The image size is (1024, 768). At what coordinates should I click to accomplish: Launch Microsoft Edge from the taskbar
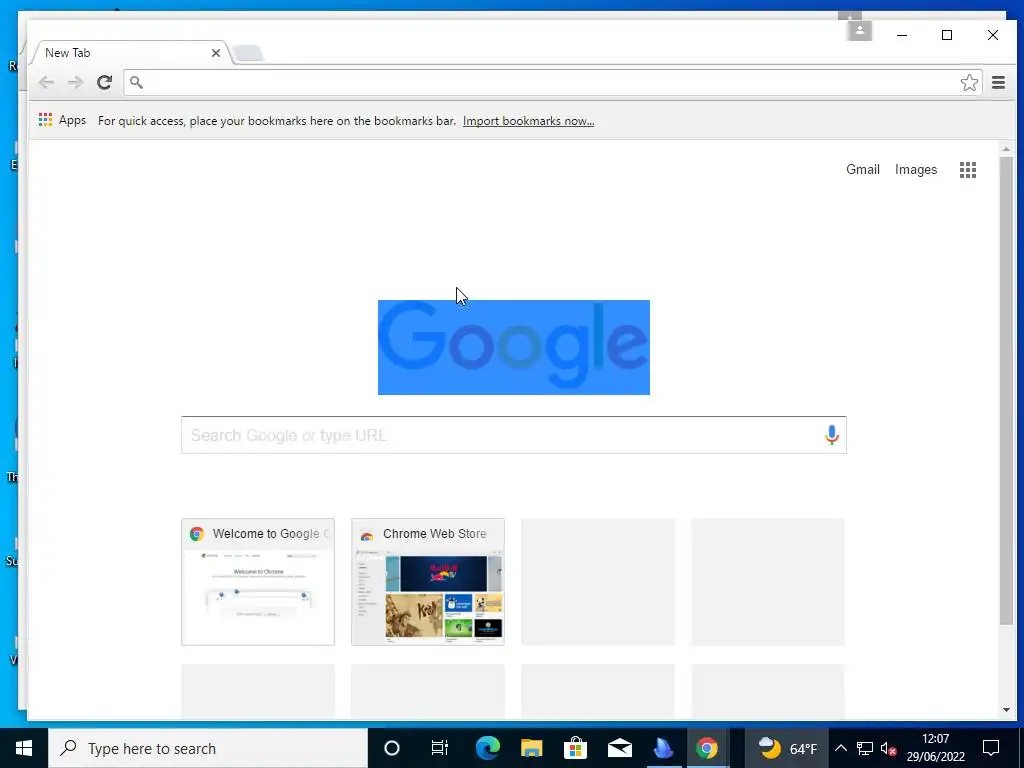487,748
